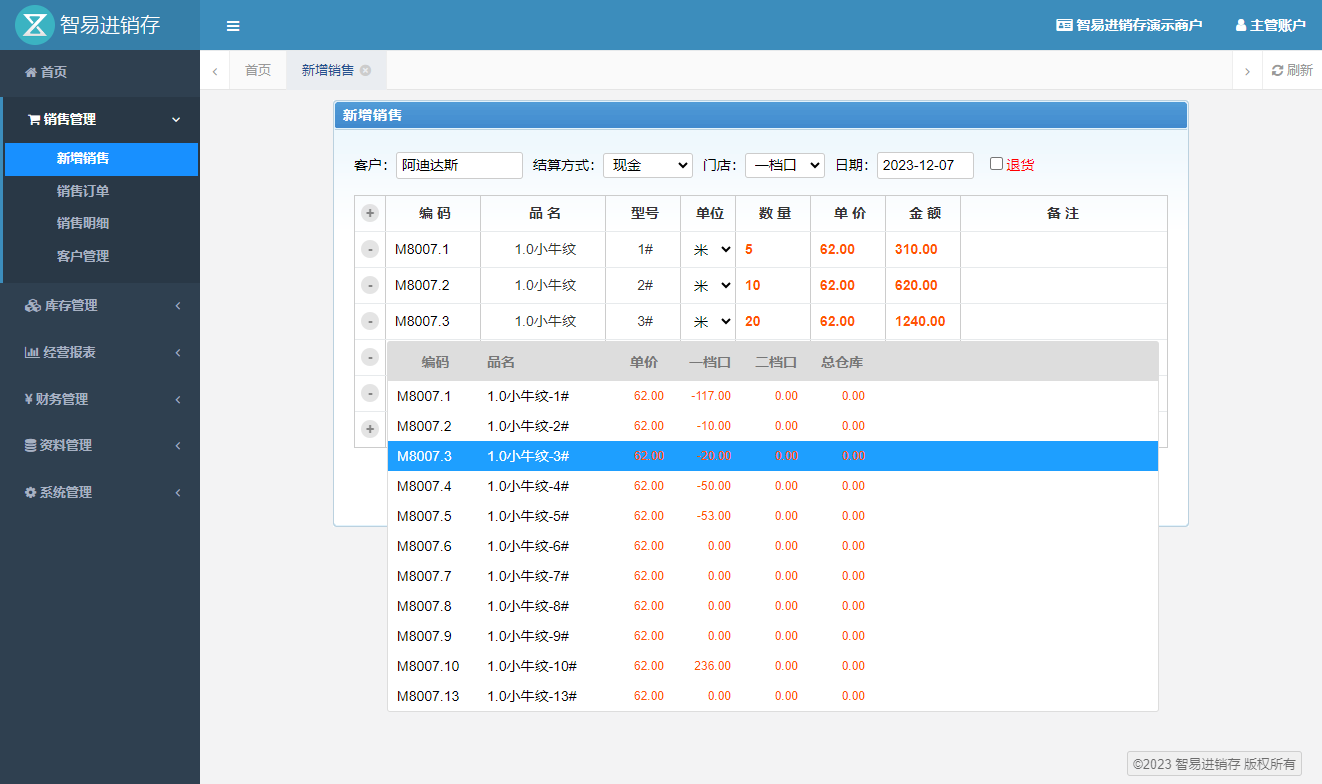Remove row M8007.3 with minus icon
This screenshot has height=784, width=1322.
[370, 321]
